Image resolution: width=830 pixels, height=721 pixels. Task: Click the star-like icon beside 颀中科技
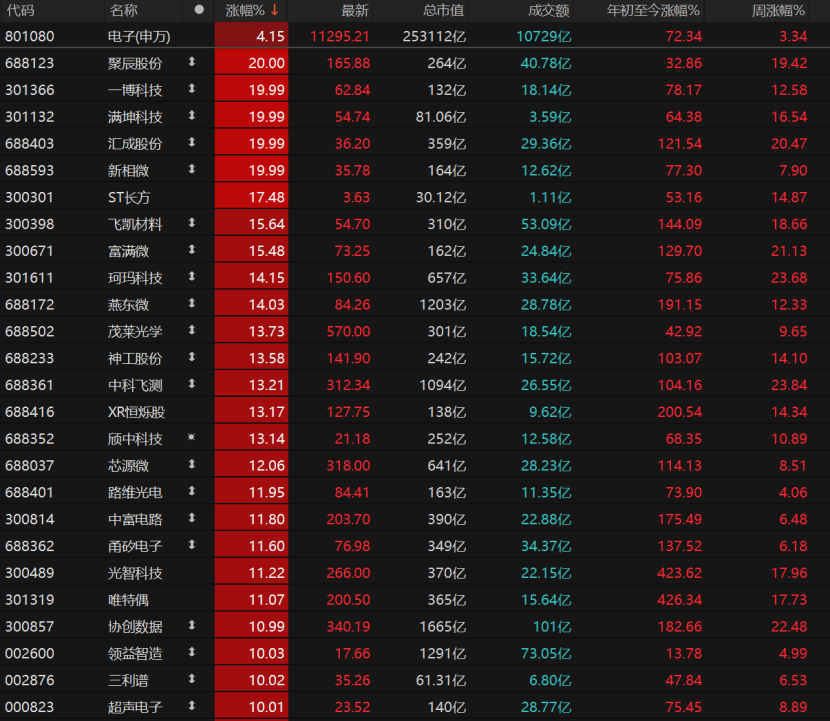pyautogui.click(x=192, y=437)
